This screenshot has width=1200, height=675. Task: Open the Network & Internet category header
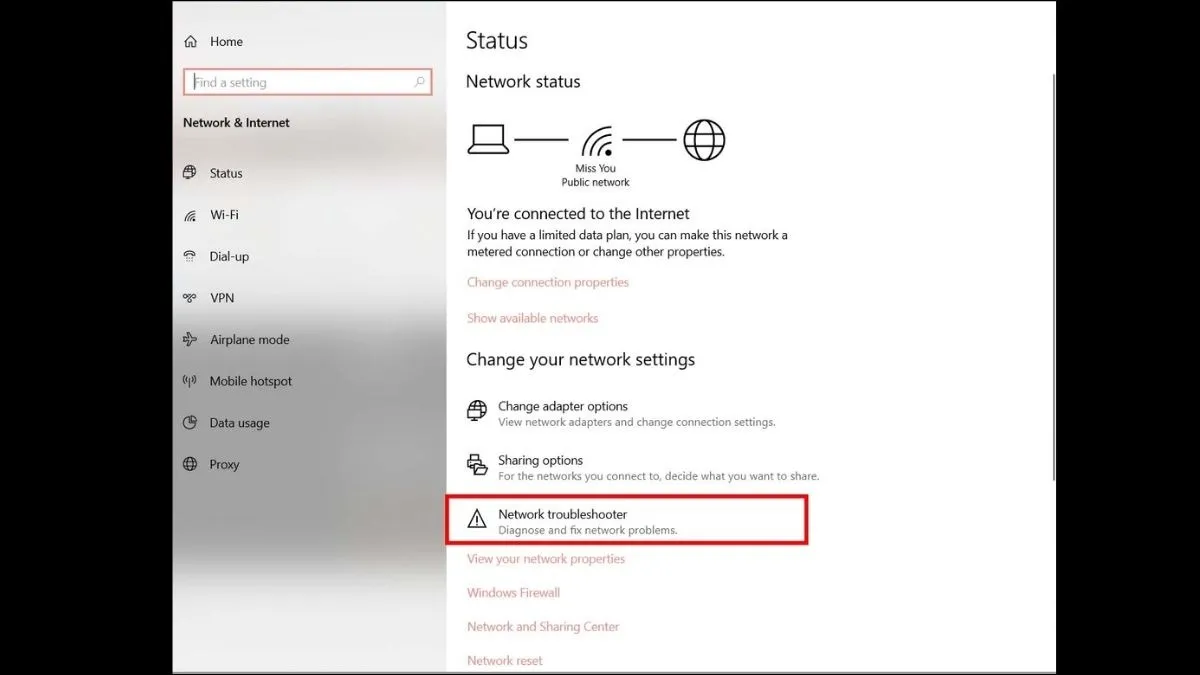pyautogui.click(x=235, y=122)
